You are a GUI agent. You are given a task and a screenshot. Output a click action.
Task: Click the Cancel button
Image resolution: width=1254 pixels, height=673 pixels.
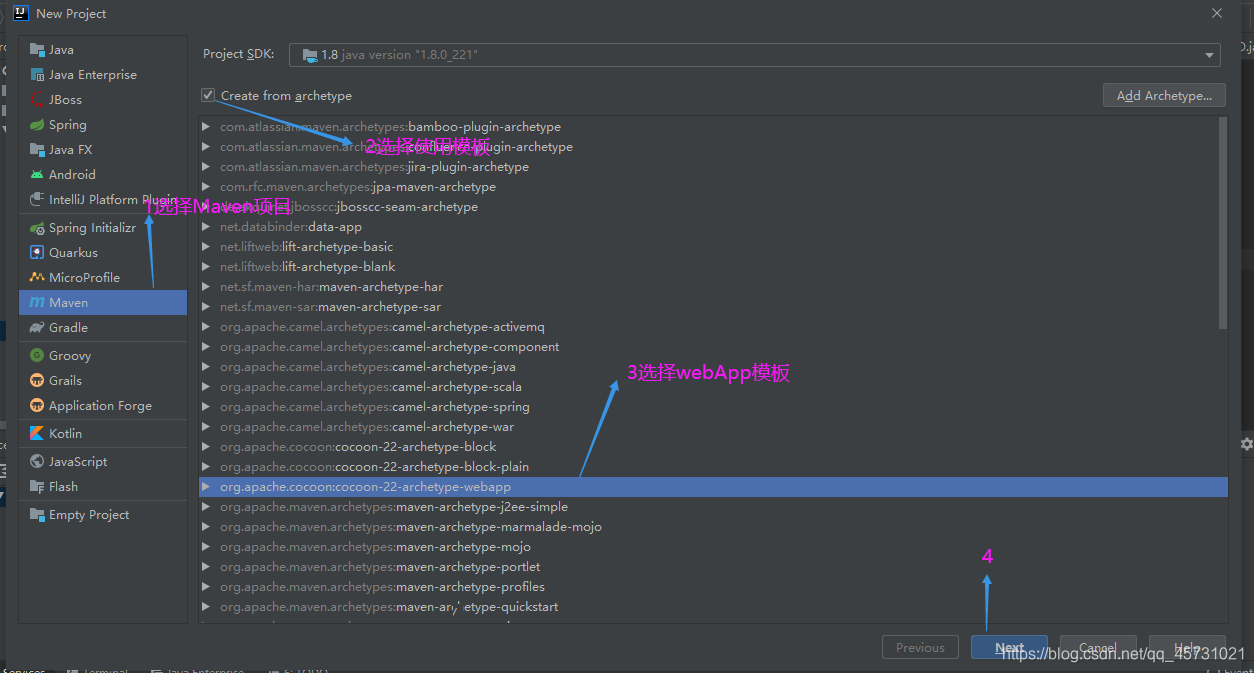(x=1098, y=647)
